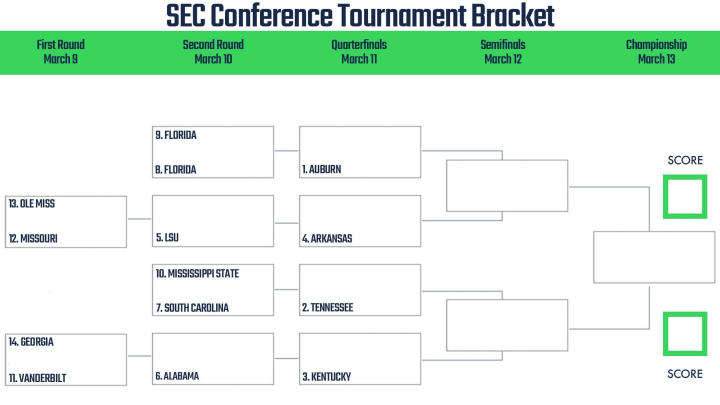720x405 pixels.
Task: Select 10. Mississippi State team entry
Action: (197, 274)
